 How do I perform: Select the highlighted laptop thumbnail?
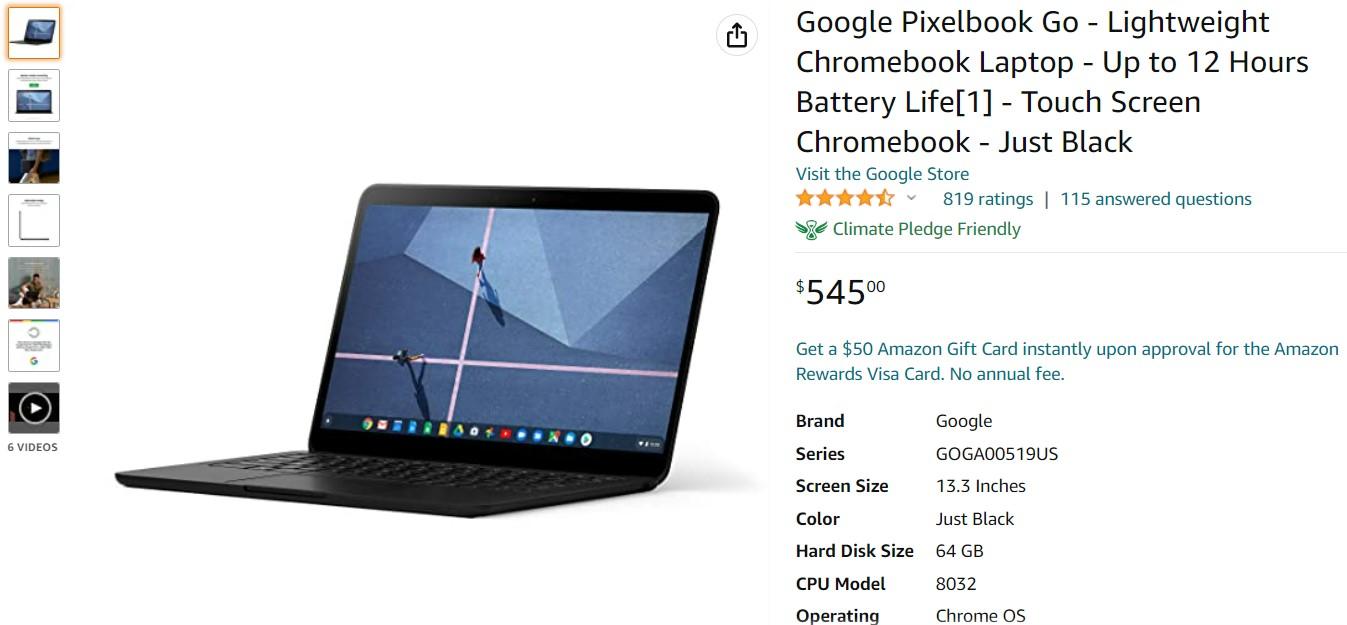pyautogui.click(x=34, y=32)
